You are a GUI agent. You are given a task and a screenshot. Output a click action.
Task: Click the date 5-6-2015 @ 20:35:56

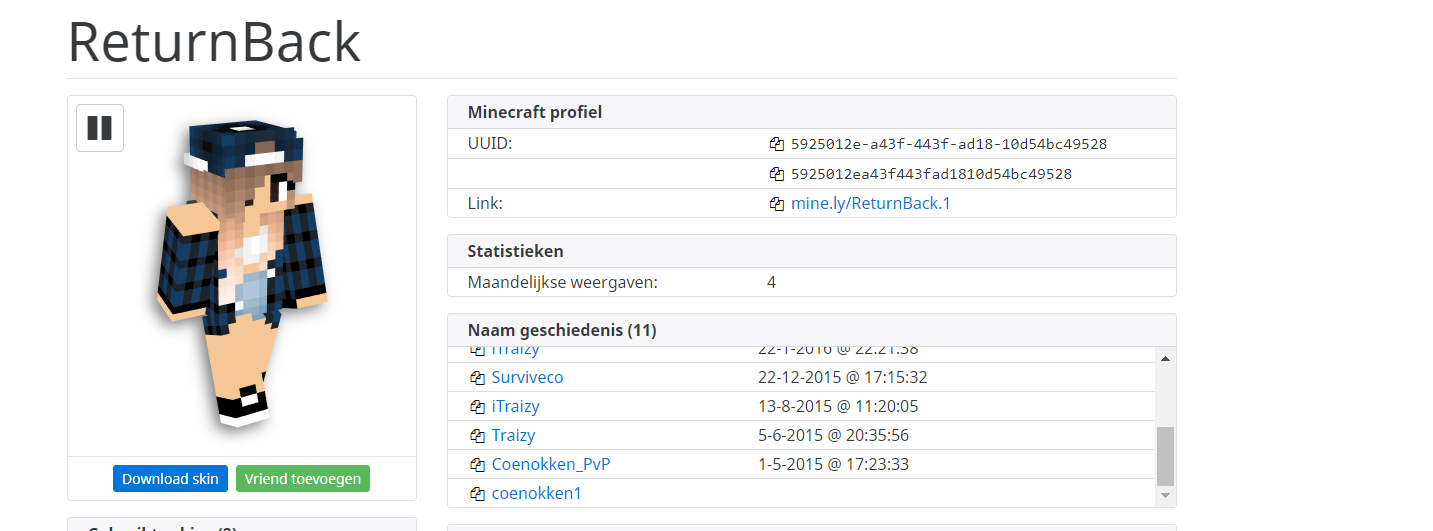point(833,436)
